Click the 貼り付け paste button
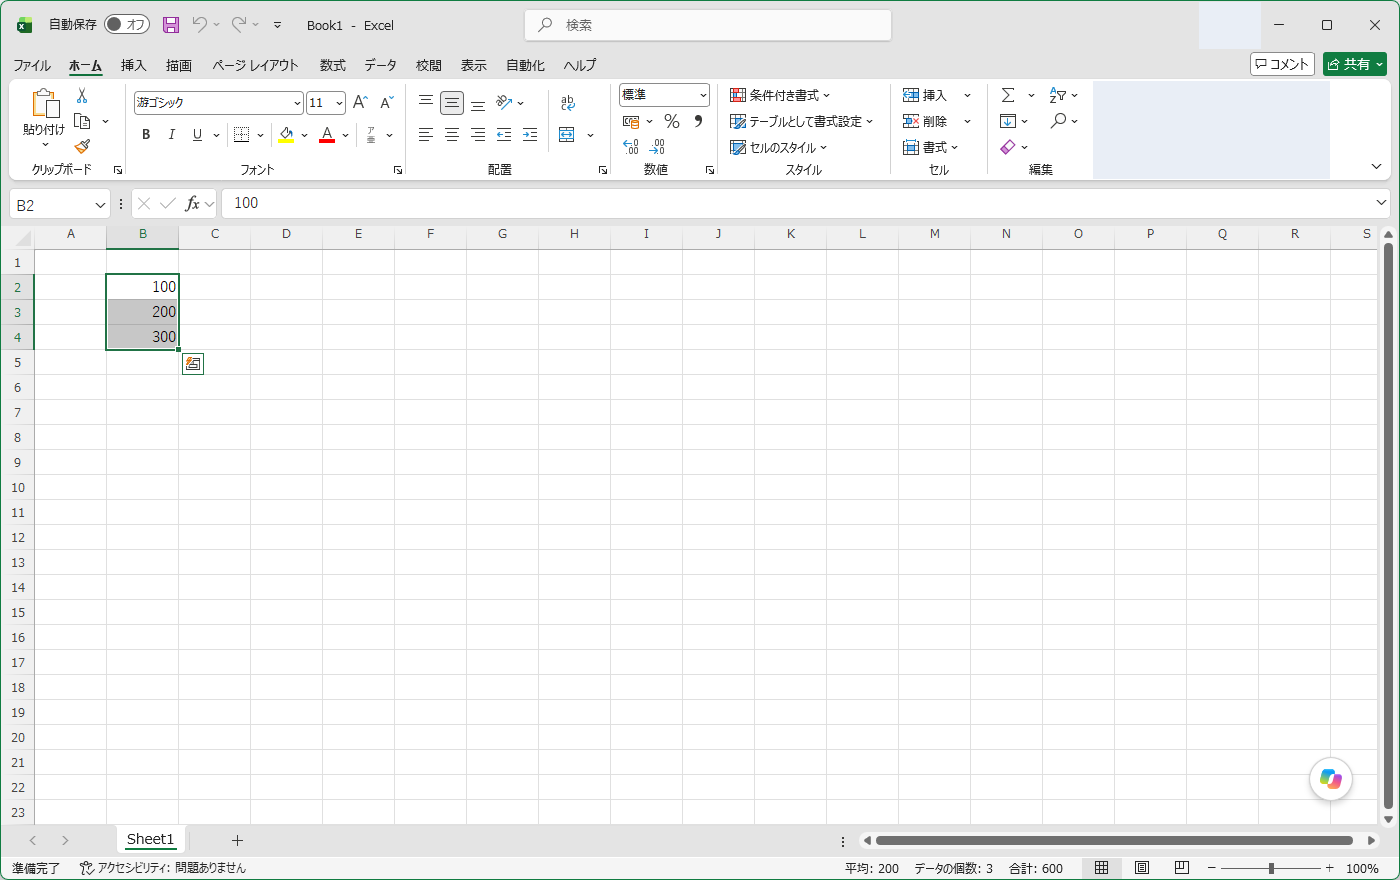The image size is (1400, 880). point(44,117)
